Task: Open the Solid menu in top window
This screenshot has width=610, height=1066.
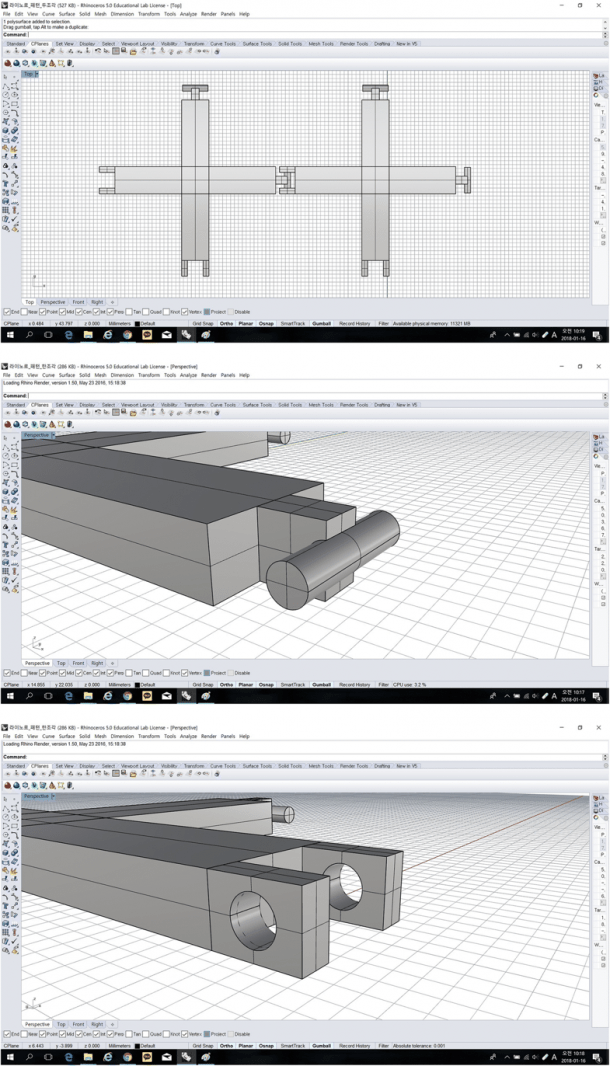Action: tap(84, 14)
